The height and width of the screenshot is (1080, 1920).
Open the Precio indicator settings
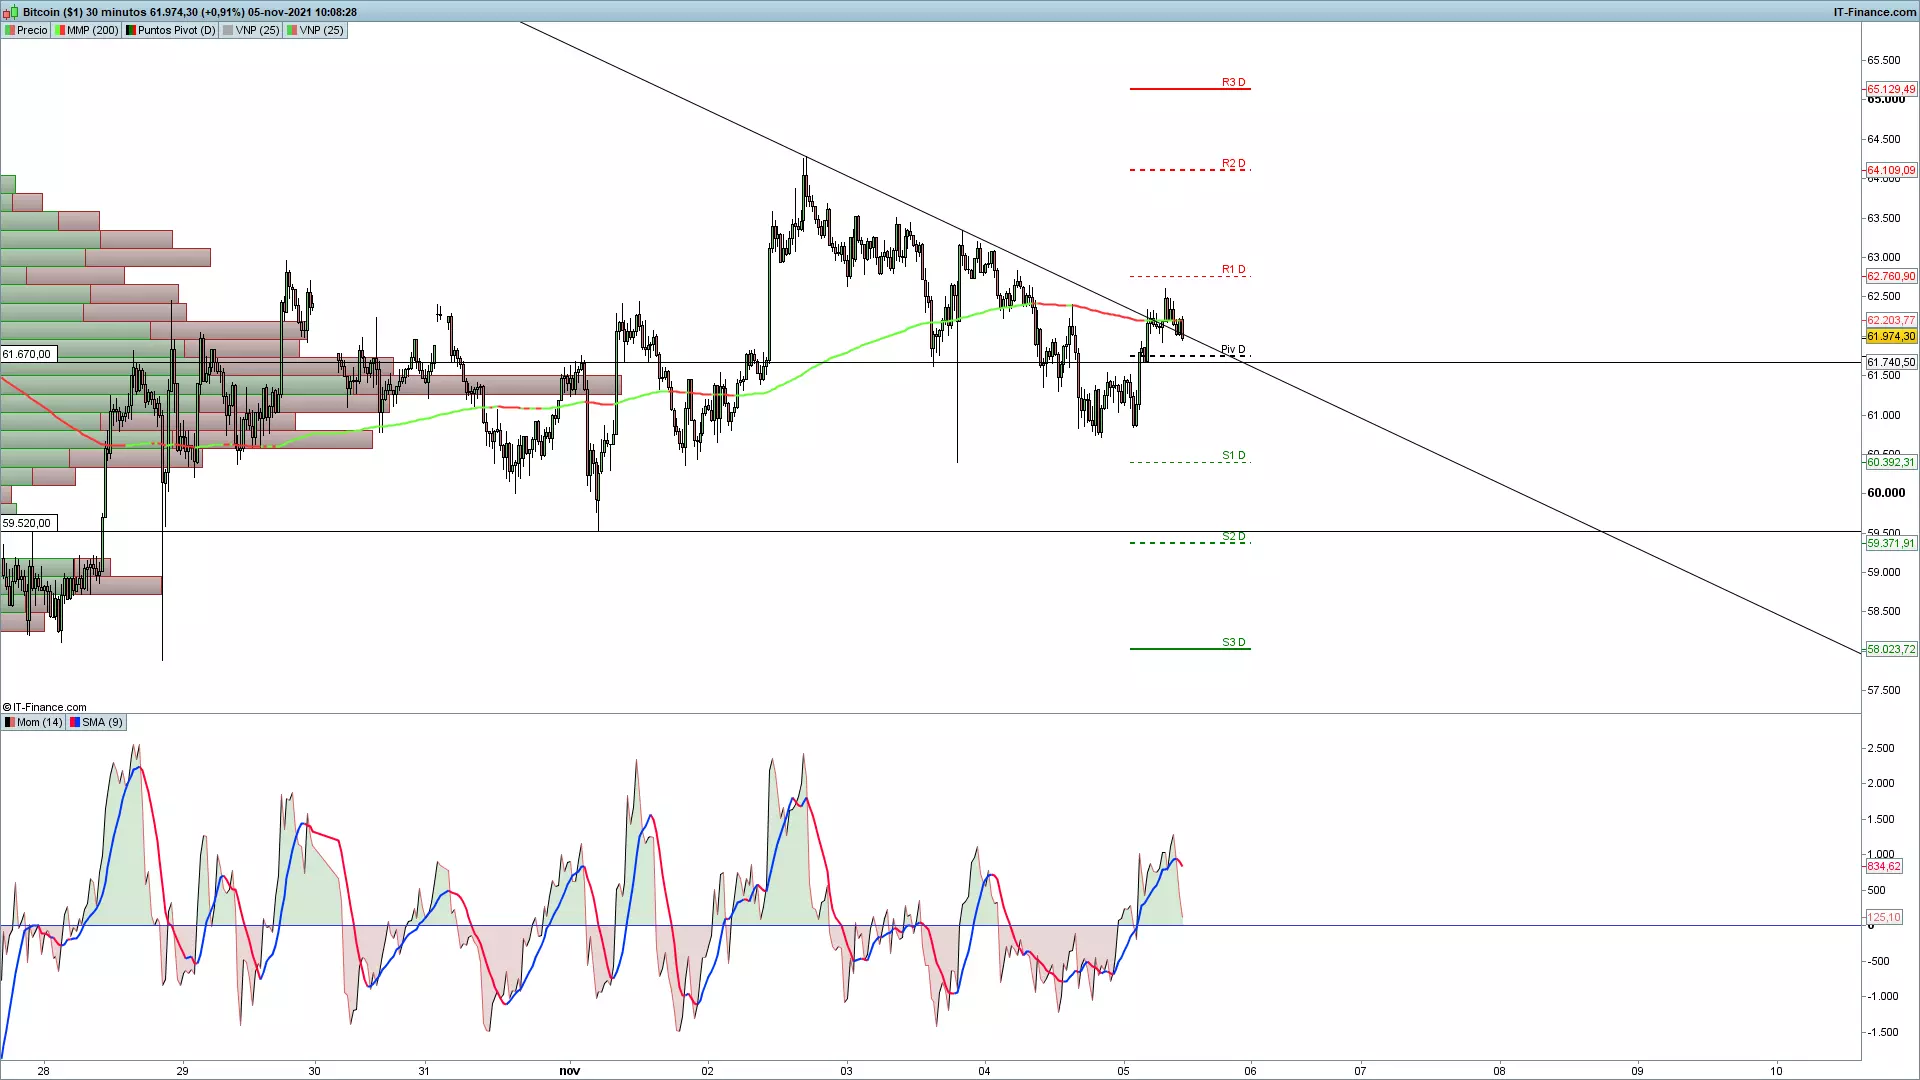(26, 30)
